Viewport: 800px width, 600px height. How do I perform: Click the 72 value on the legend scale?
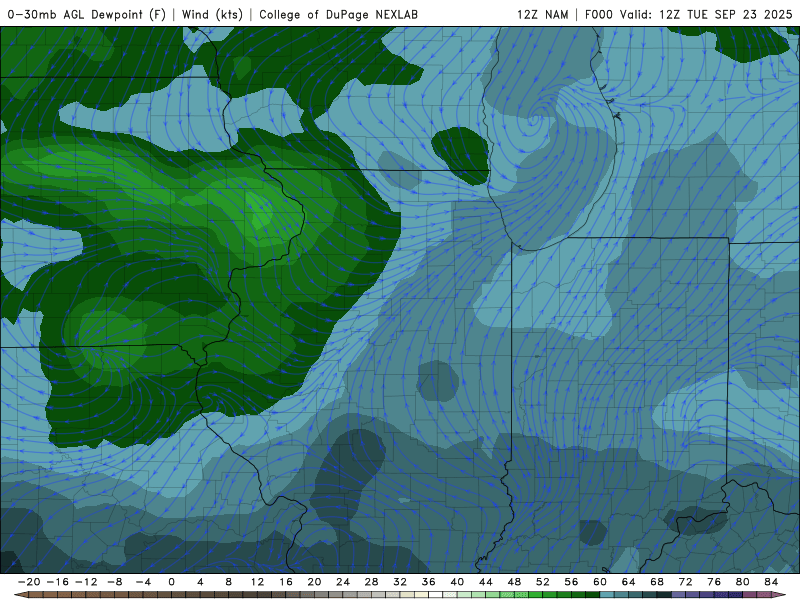(x=686, y=582)
